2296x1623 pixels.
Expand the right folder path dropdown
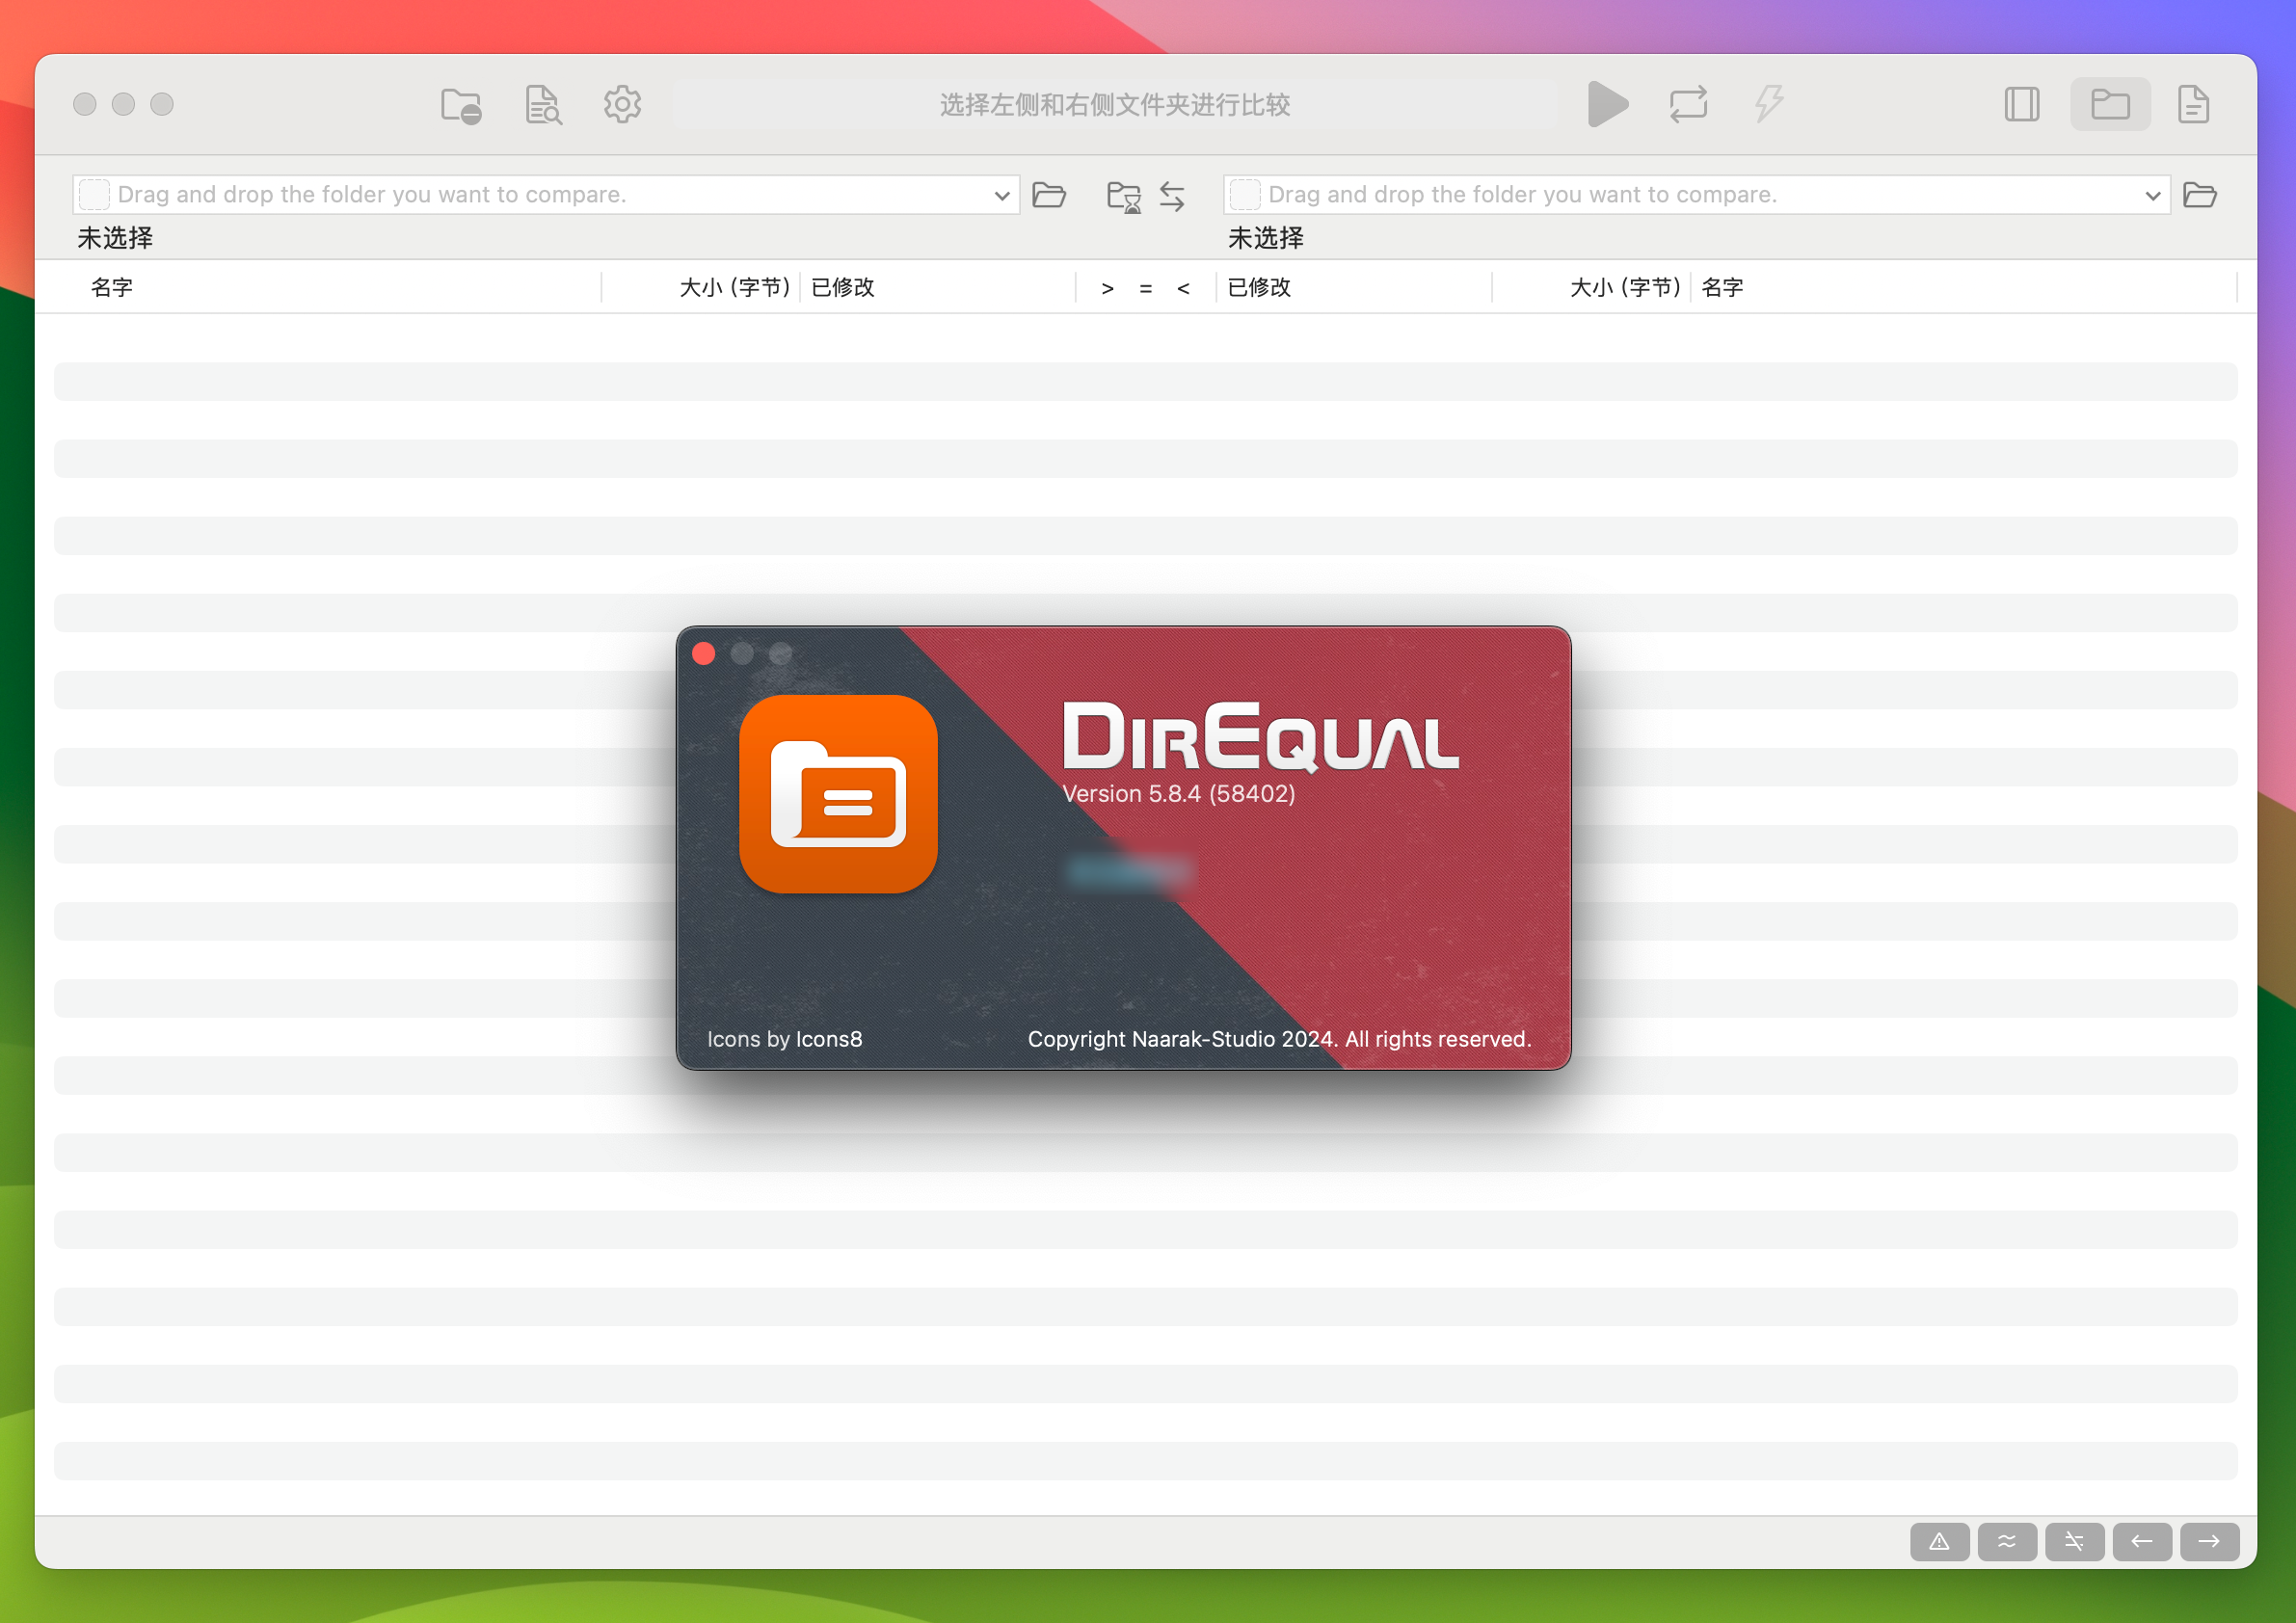pos(2152,195)
